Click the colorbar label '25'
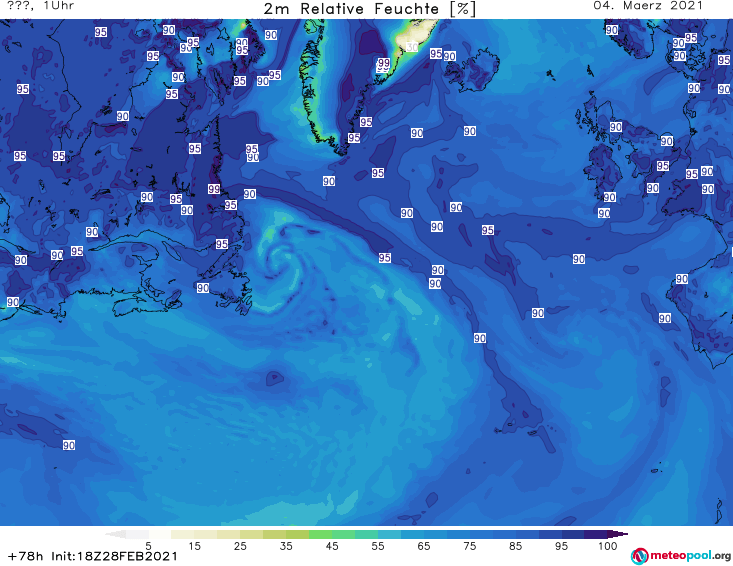Image resolution: width=733 pixels, height=566 pixels. coord(240,546)
